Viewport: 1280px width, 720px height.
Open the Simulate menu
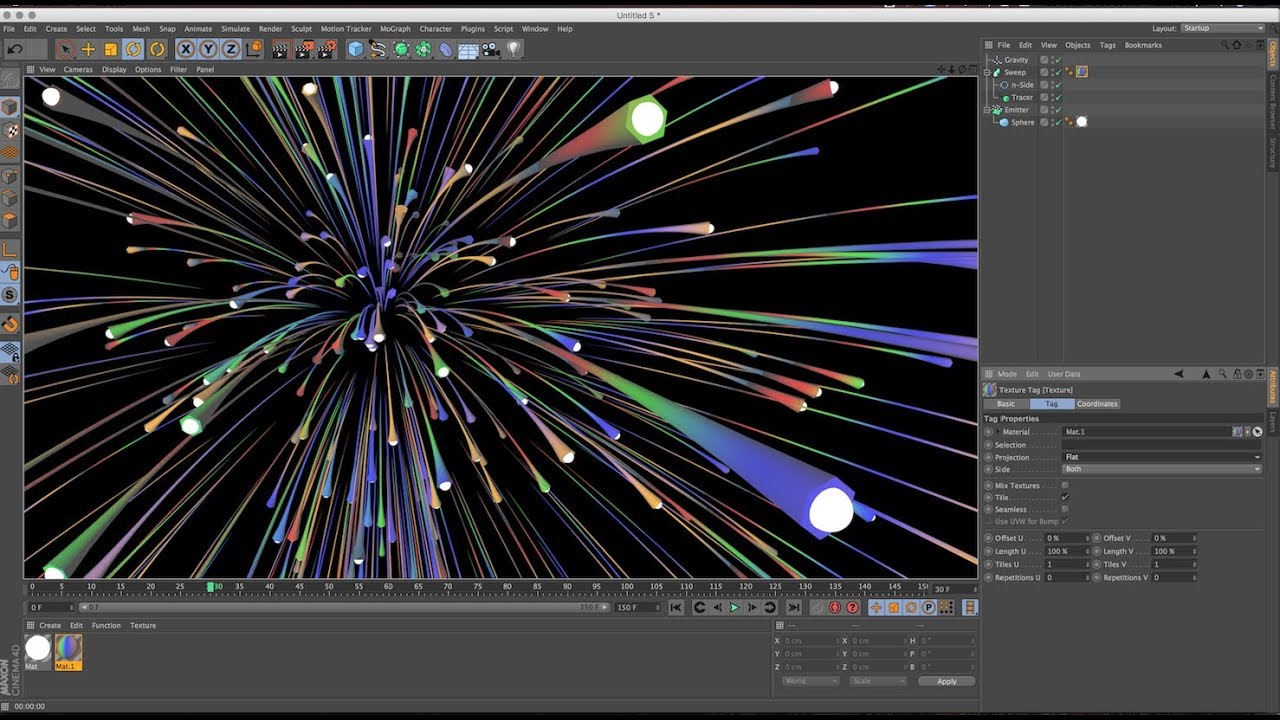[x=235, y=29]
